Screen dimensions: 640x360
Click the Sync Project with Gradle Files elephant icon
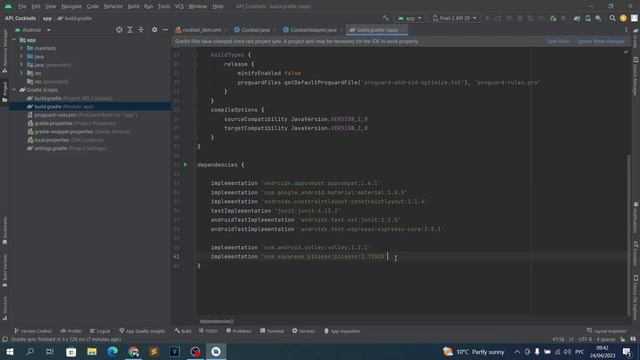tap(577, 18)
